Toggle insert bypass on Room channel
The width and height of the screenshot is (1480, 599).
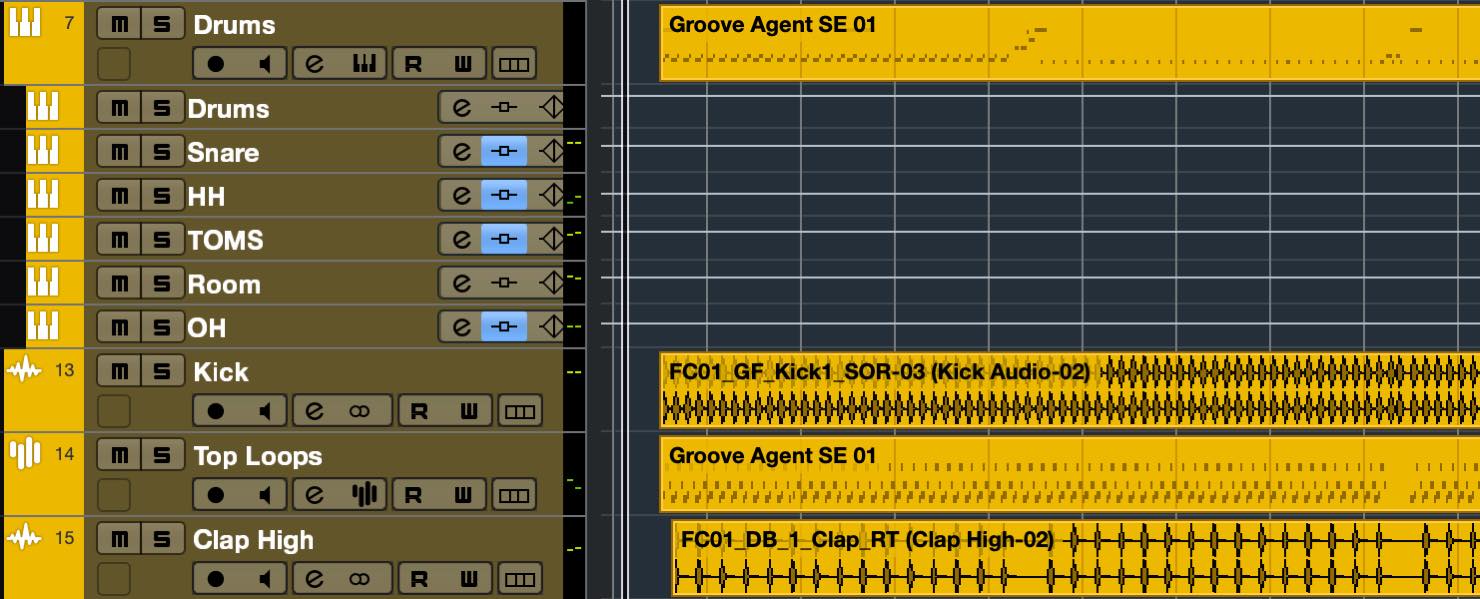tap(505, 284)
